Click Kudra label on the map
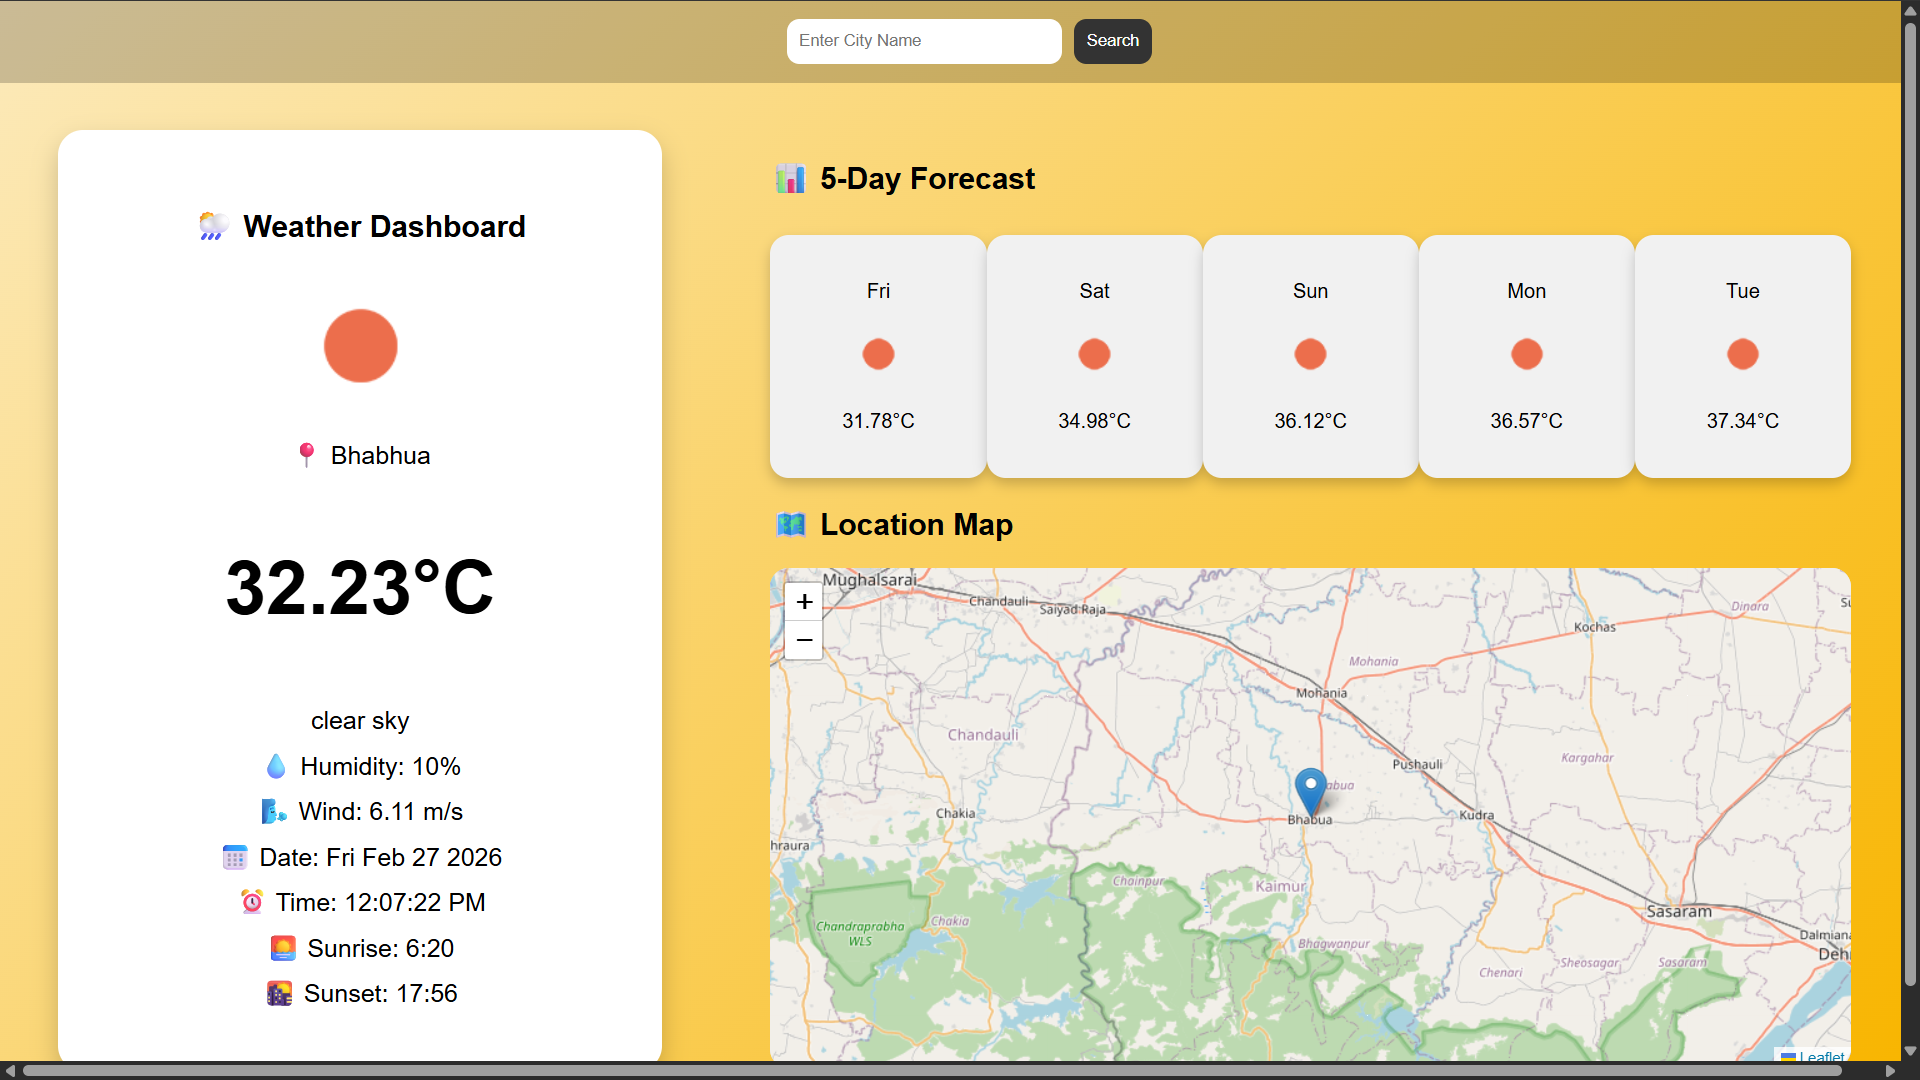Viewport: 1920px width, 1080px height. [x=1476, y=815]
